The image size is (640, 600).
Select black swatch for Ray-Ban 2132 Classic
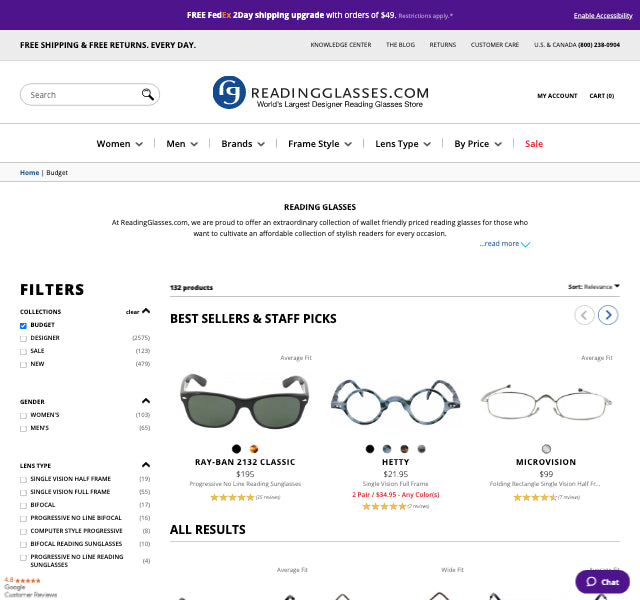tap(236, 449)
